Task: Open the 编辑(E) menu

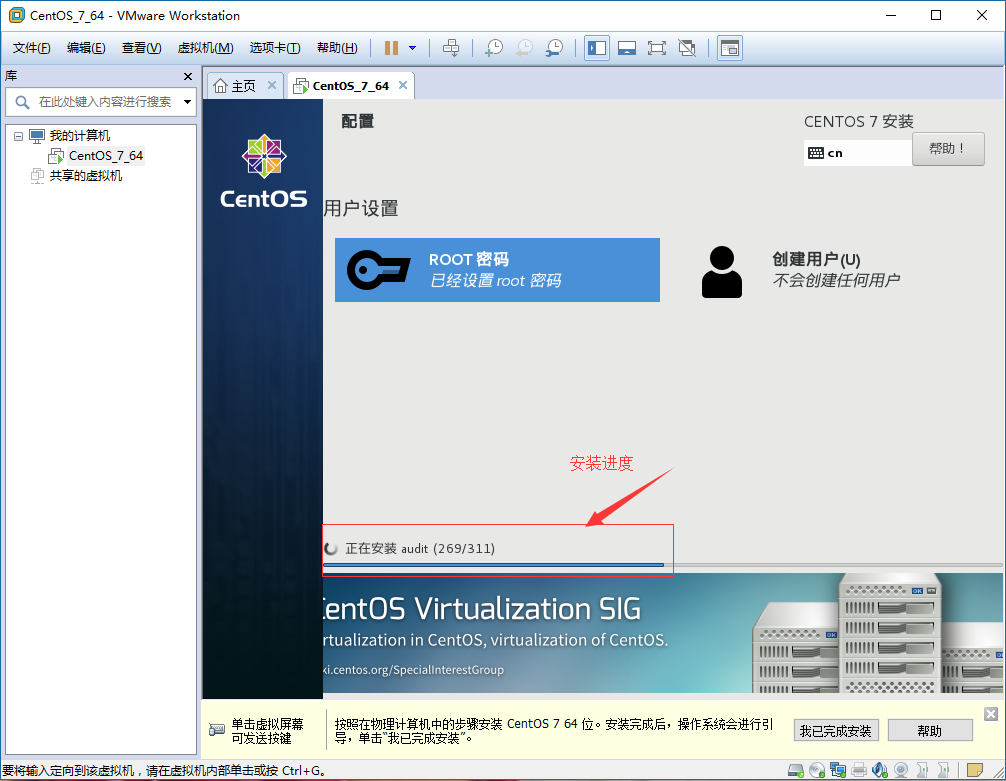Action: click(x=86, y=48)
